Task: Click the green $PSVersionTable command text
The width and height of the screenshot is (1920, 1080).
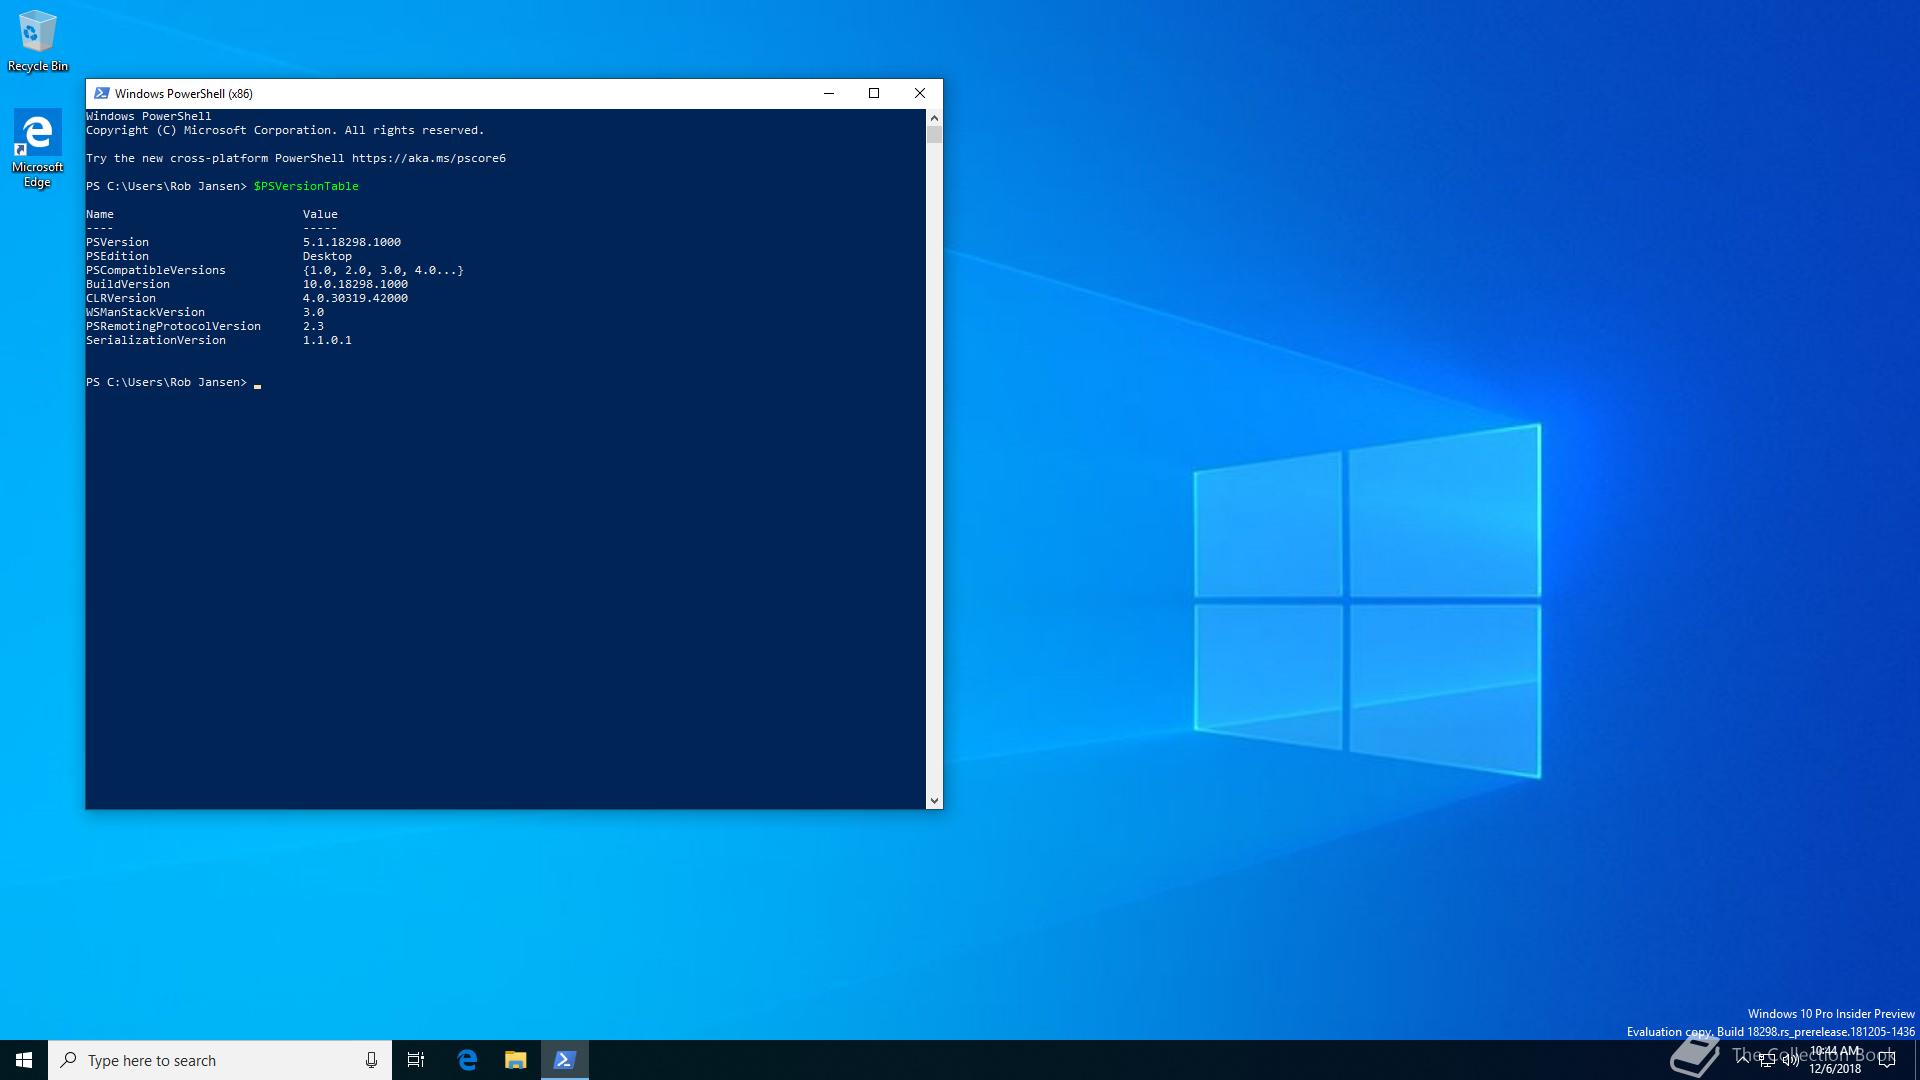Action: (x=306, y=186)
